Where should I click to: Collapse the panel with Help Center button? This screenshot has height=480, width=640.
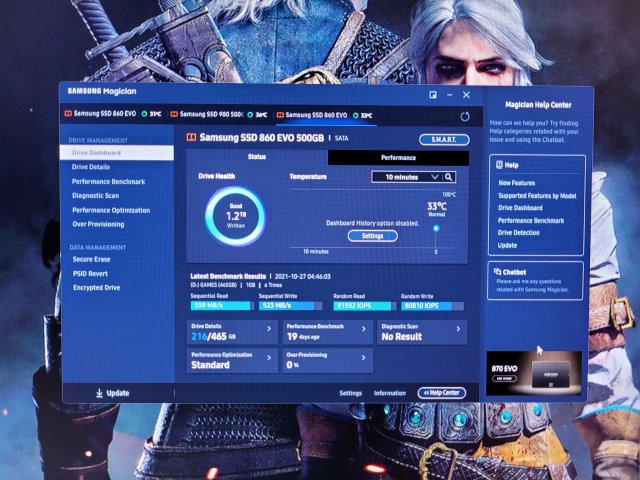point(441,393)
